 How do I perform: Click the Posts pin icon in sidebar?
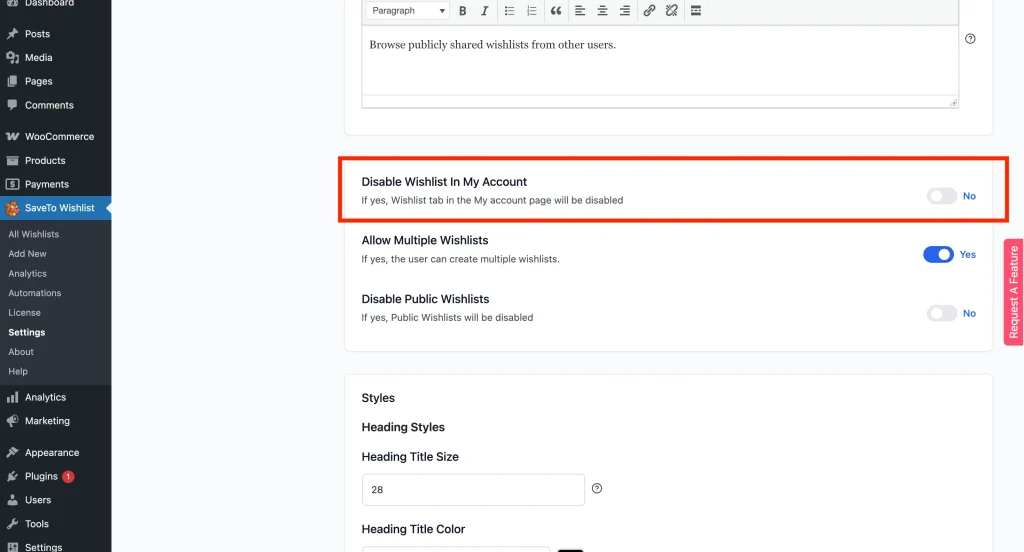[12, 33]
